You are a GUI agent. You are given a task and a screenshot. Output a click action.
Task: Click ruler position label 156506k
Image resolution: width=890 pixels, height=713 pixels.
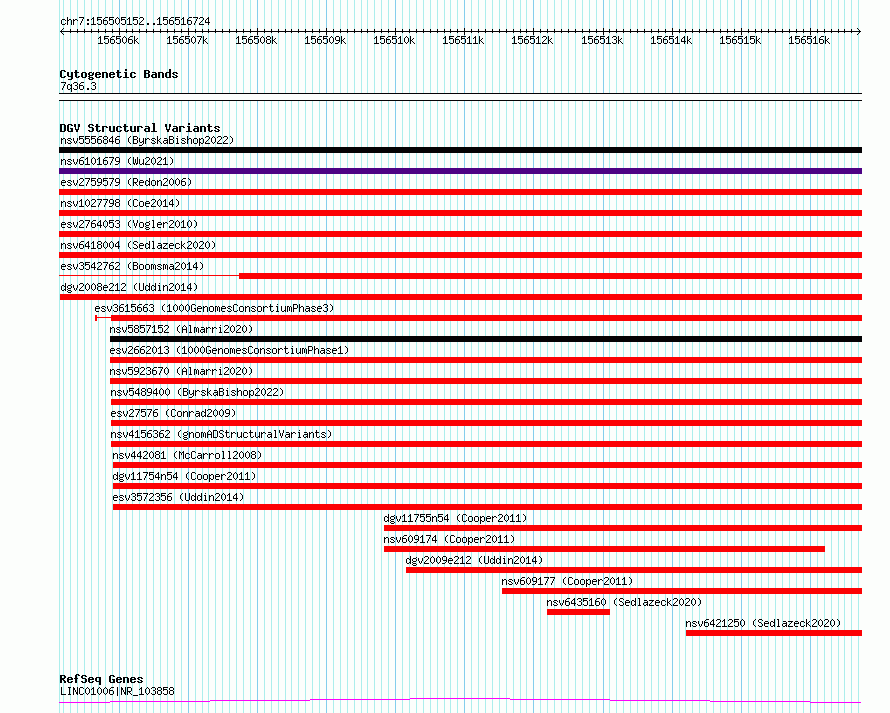118,40
